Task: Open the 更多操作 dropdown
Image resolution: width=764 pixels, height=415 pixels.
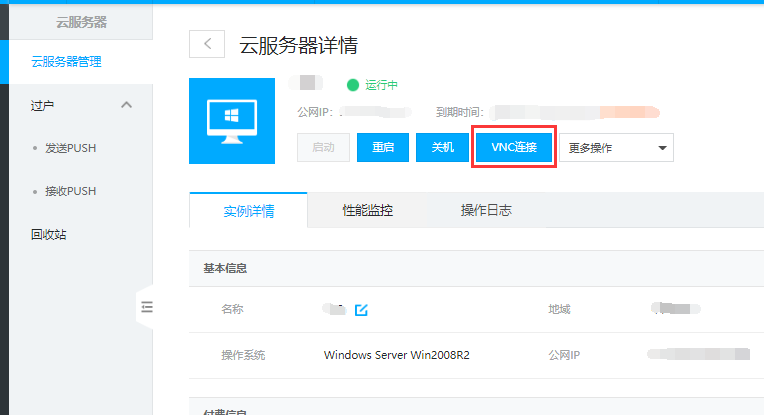Action: click(615, 148)
